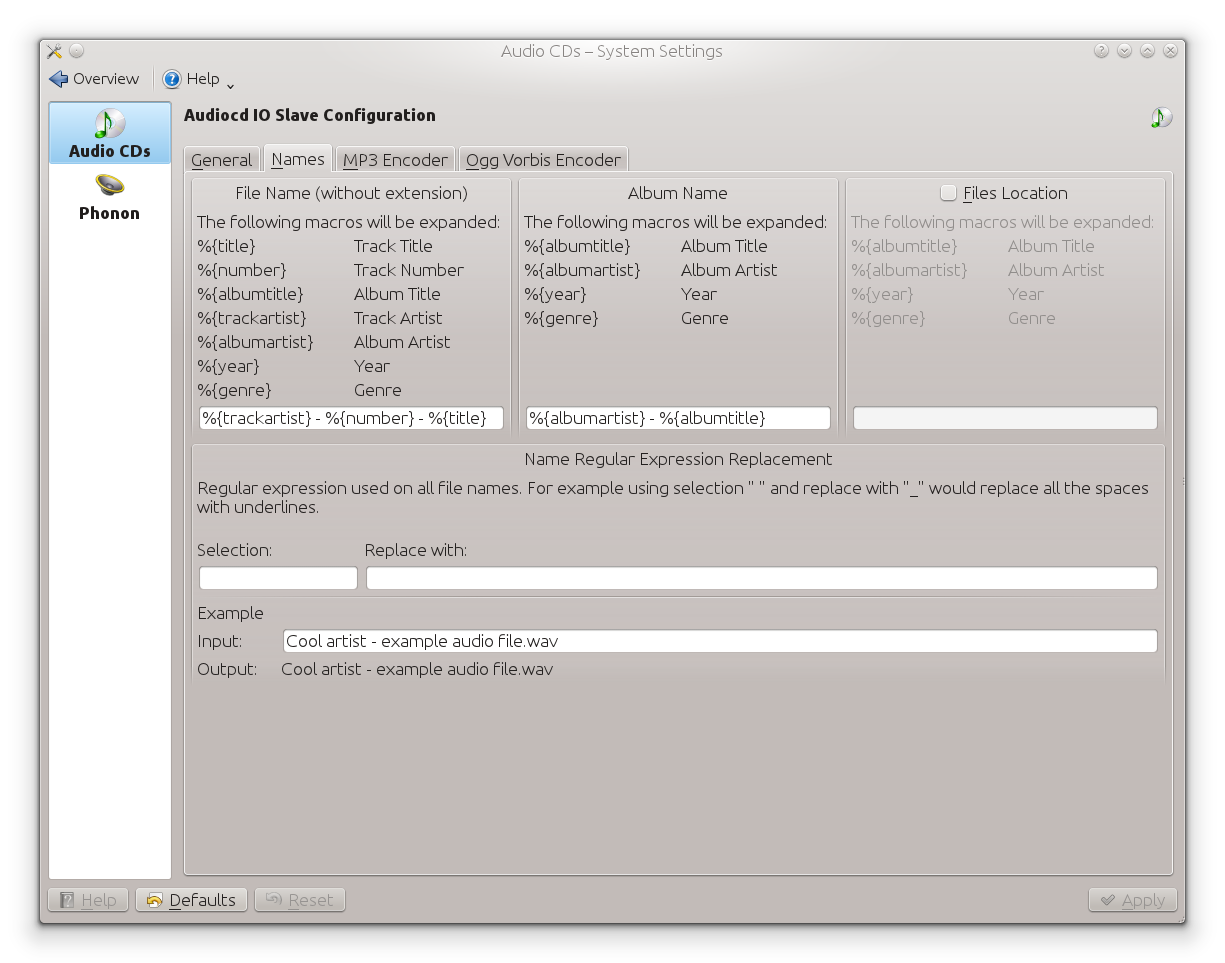Click the tools icon in title bar
The image size is (1225, 963).
[x=54, y=51]
